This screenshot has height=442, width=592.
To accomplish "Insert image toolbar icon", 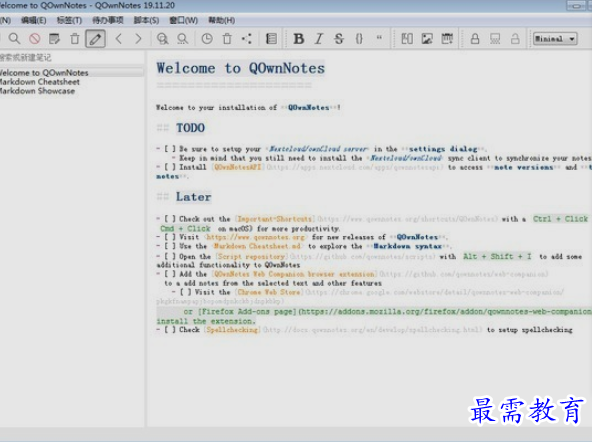I will 427,39.
